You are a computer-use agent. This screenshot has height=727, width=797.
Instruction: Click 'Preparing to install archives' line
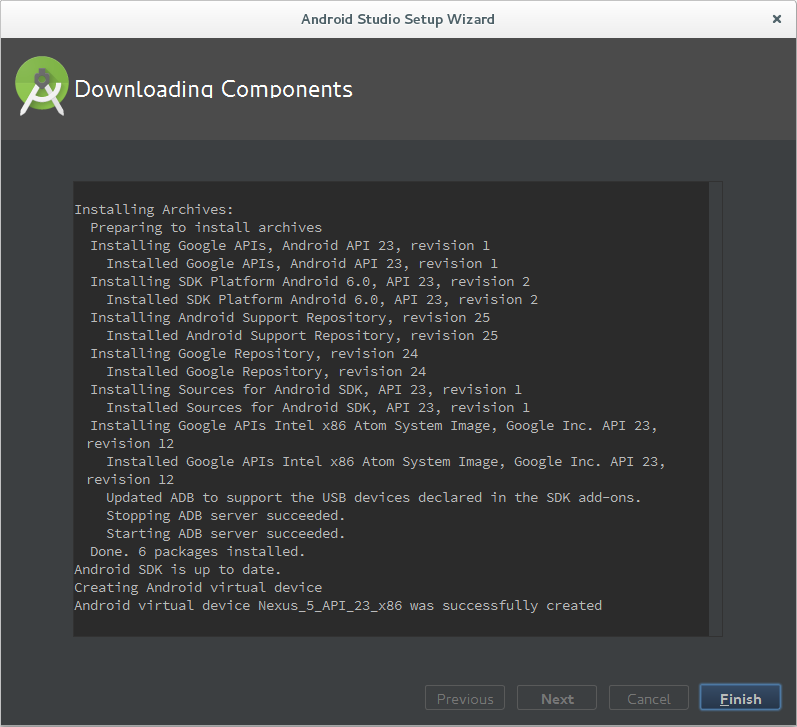pyautogui.click(x=206, y=227)
